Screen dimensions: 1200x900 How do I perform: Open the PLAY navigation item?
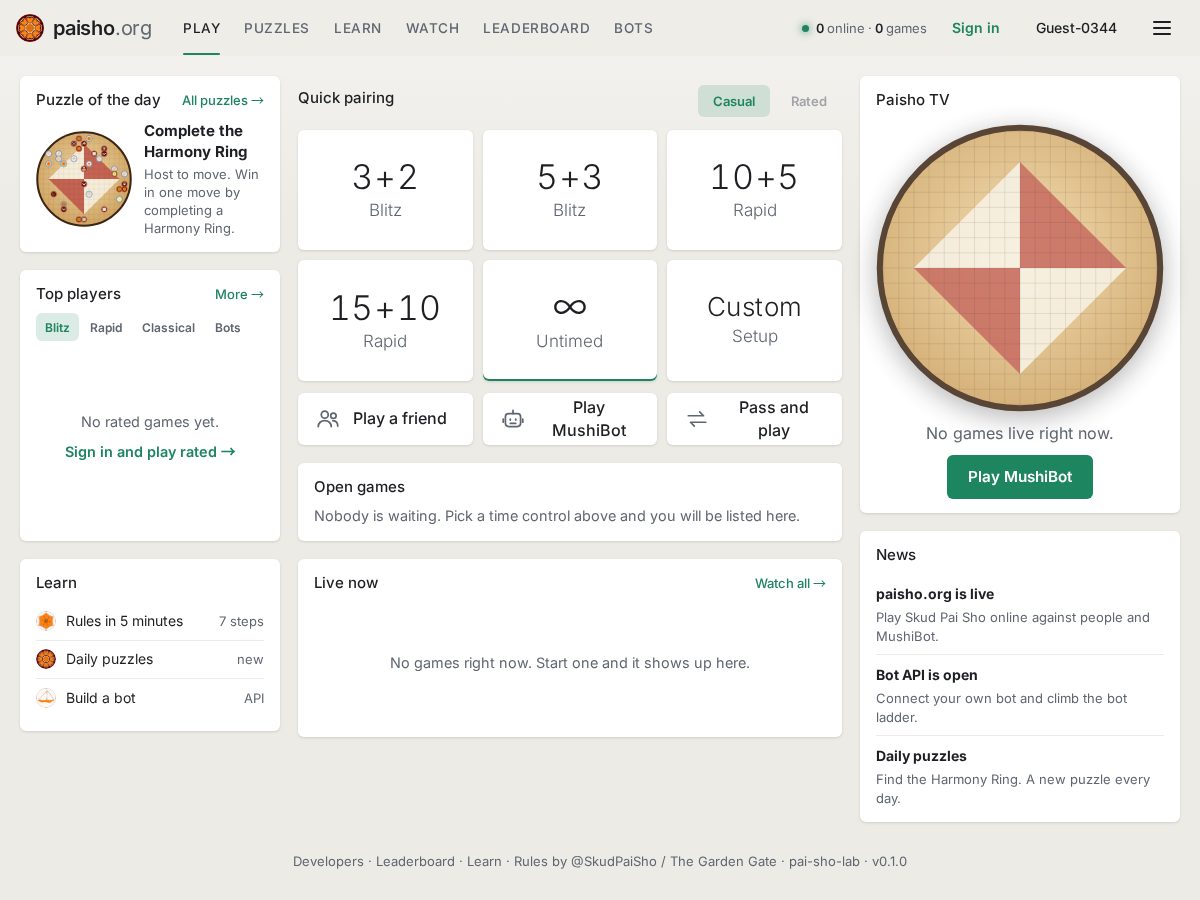tap(202, 28)
